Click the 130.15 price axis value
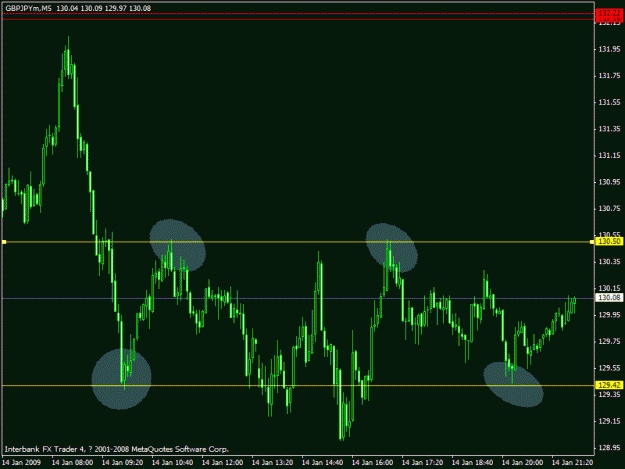The height and width of the screenshot is (469, 625). (609, 288)
